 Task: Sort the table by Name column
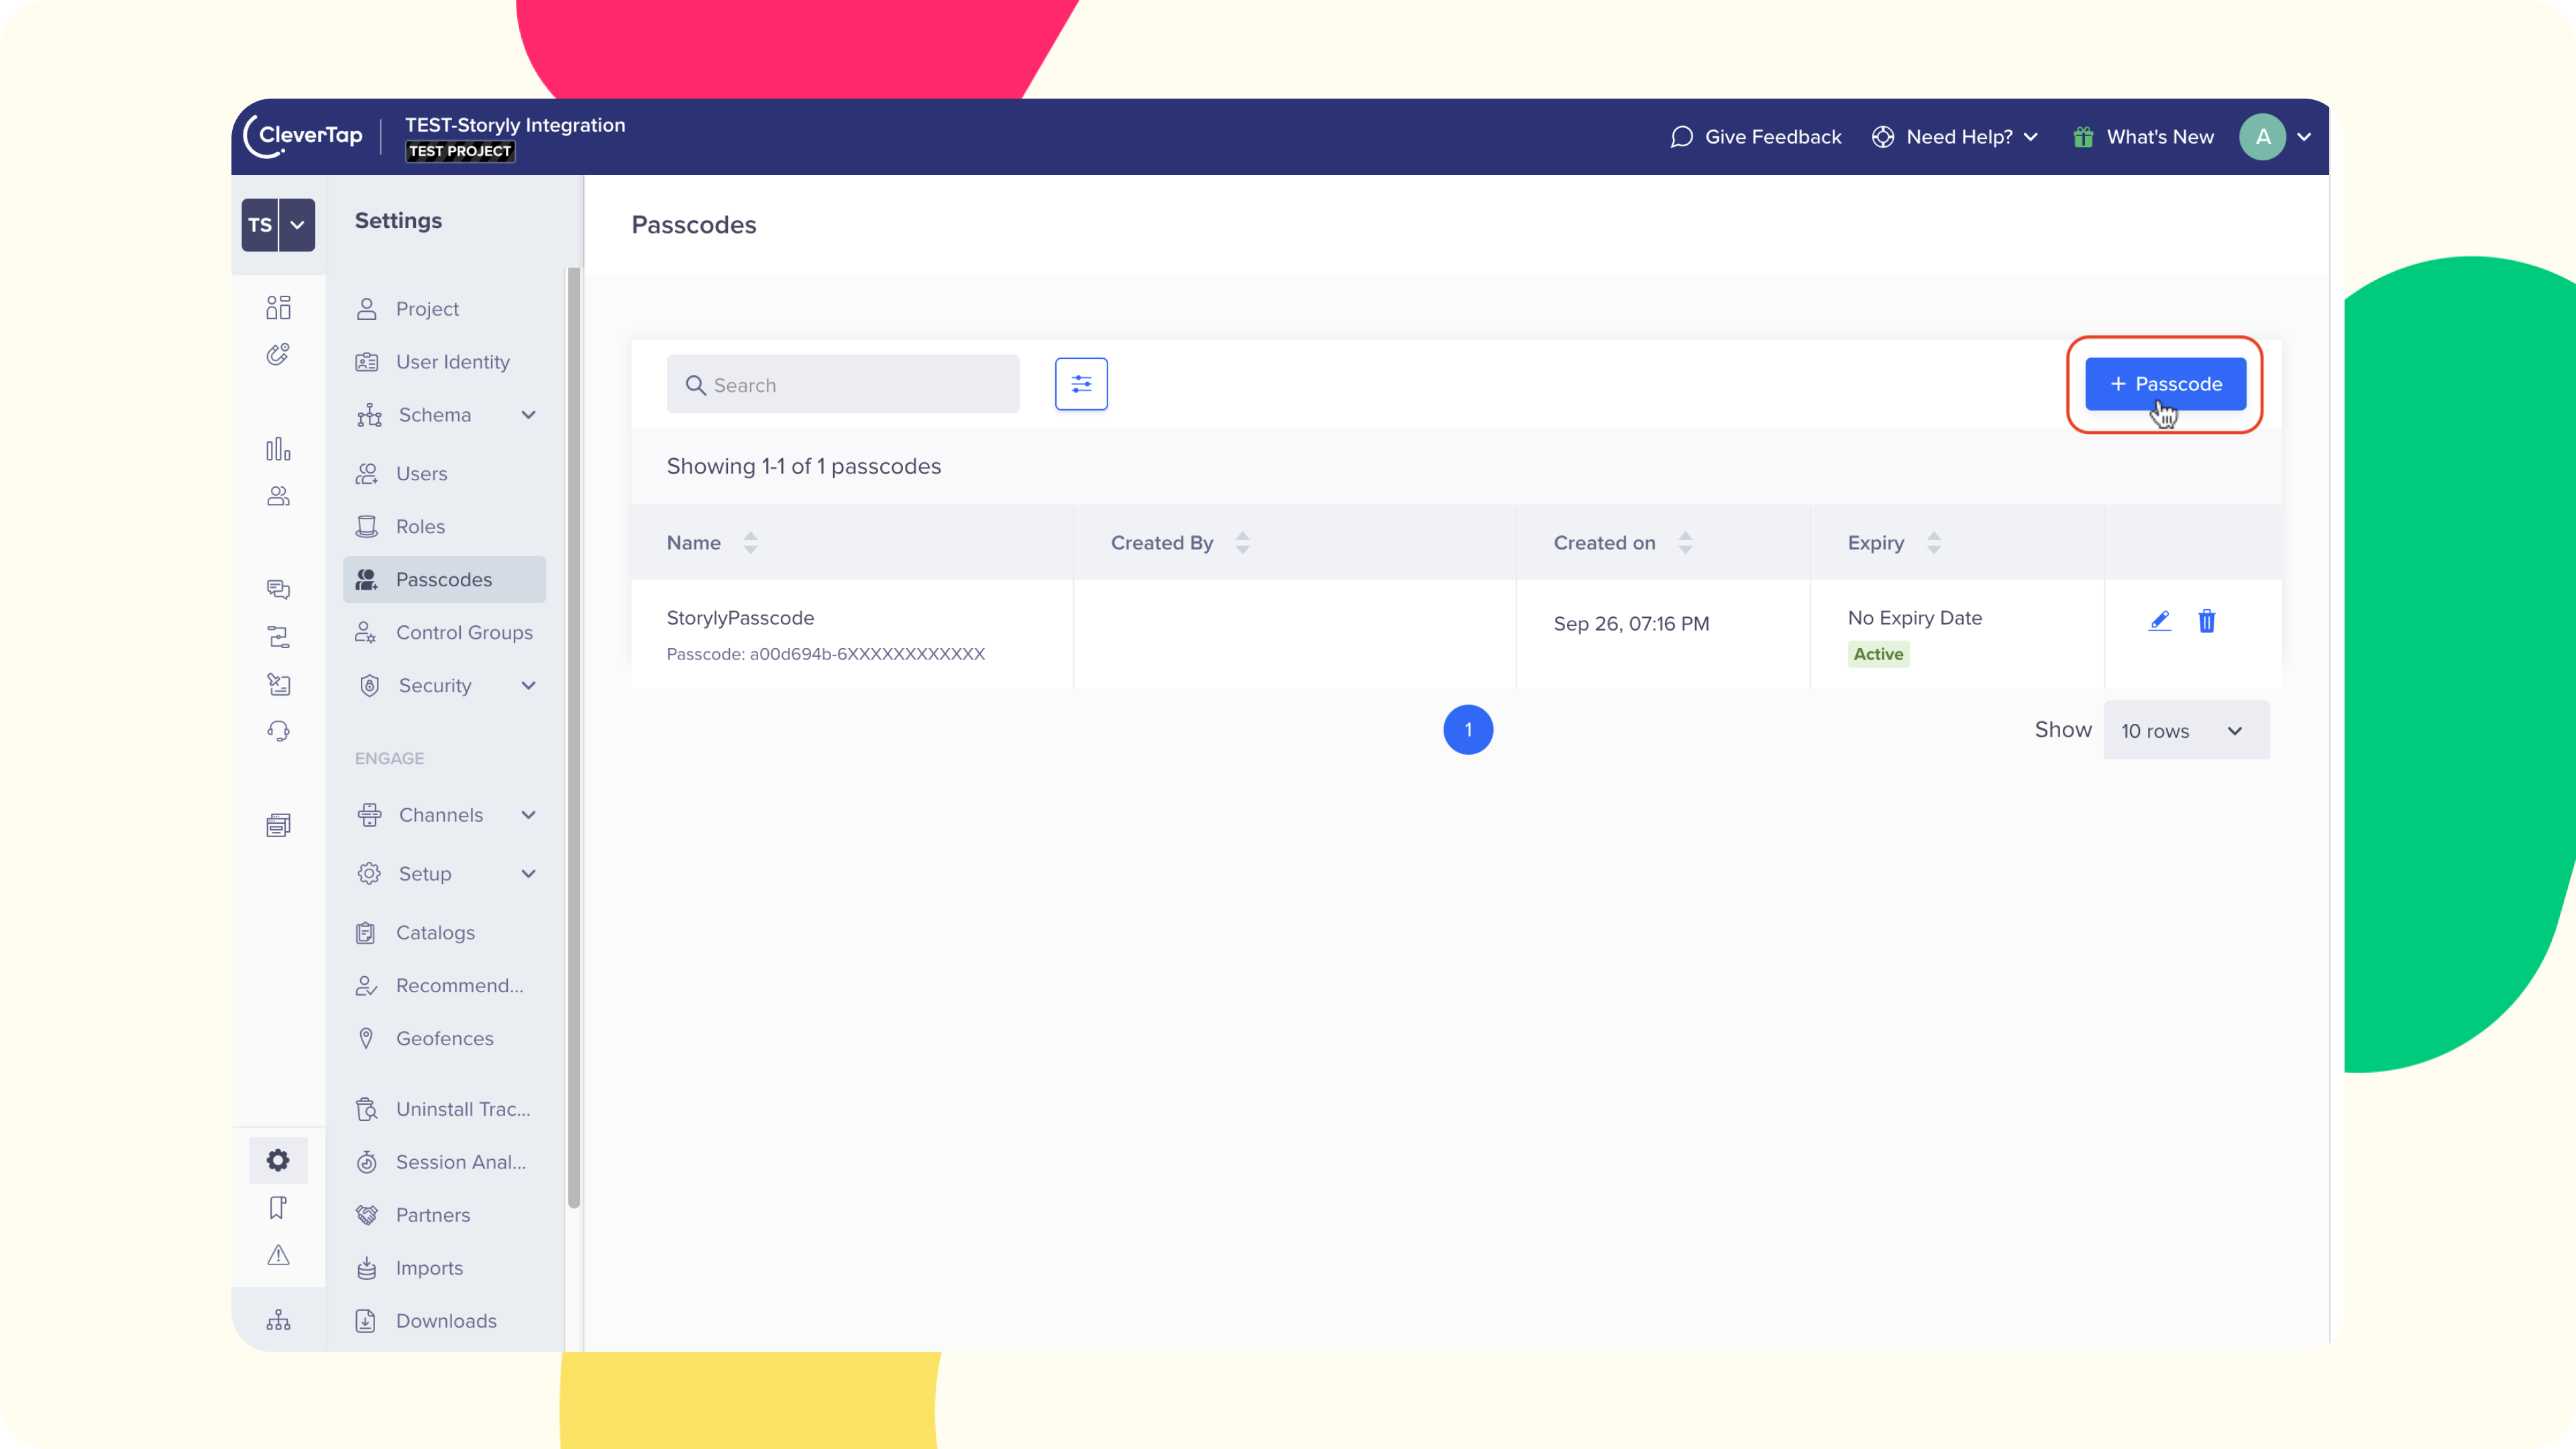click(750, 543)
